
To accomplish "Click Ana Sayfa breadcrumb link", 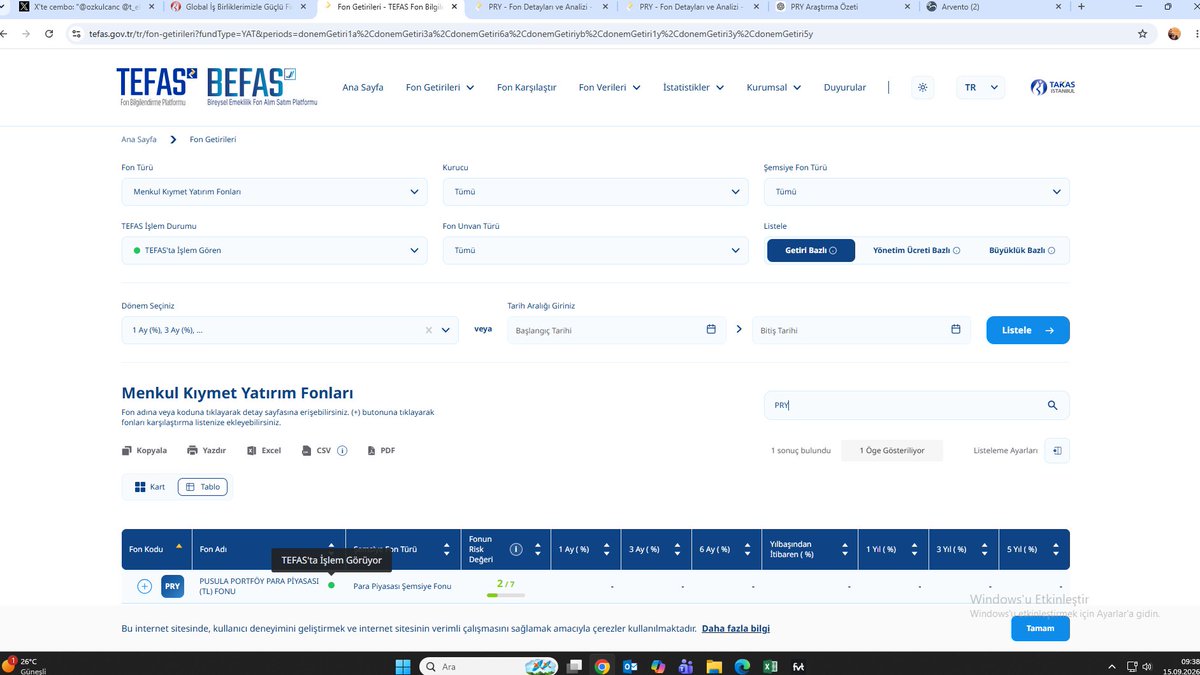I will click(139, 139).
